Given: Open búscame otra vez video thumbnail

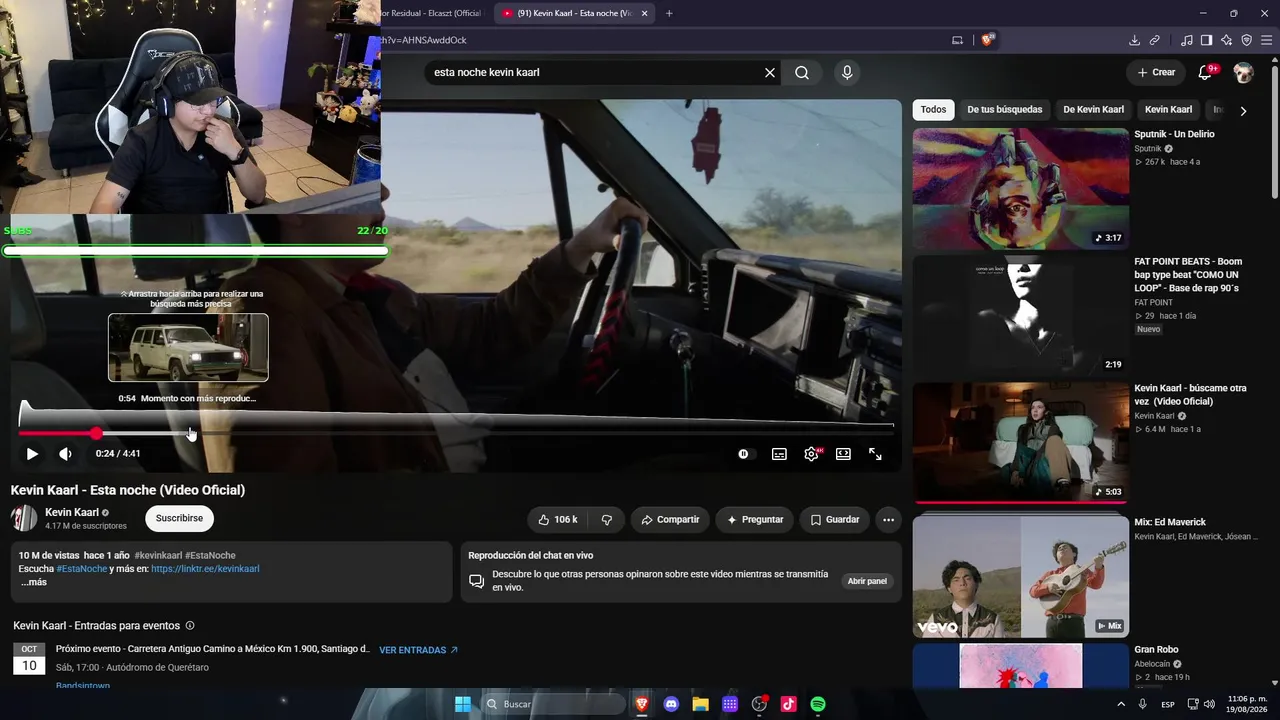Looking at the screenshot, I should 1021,444.
